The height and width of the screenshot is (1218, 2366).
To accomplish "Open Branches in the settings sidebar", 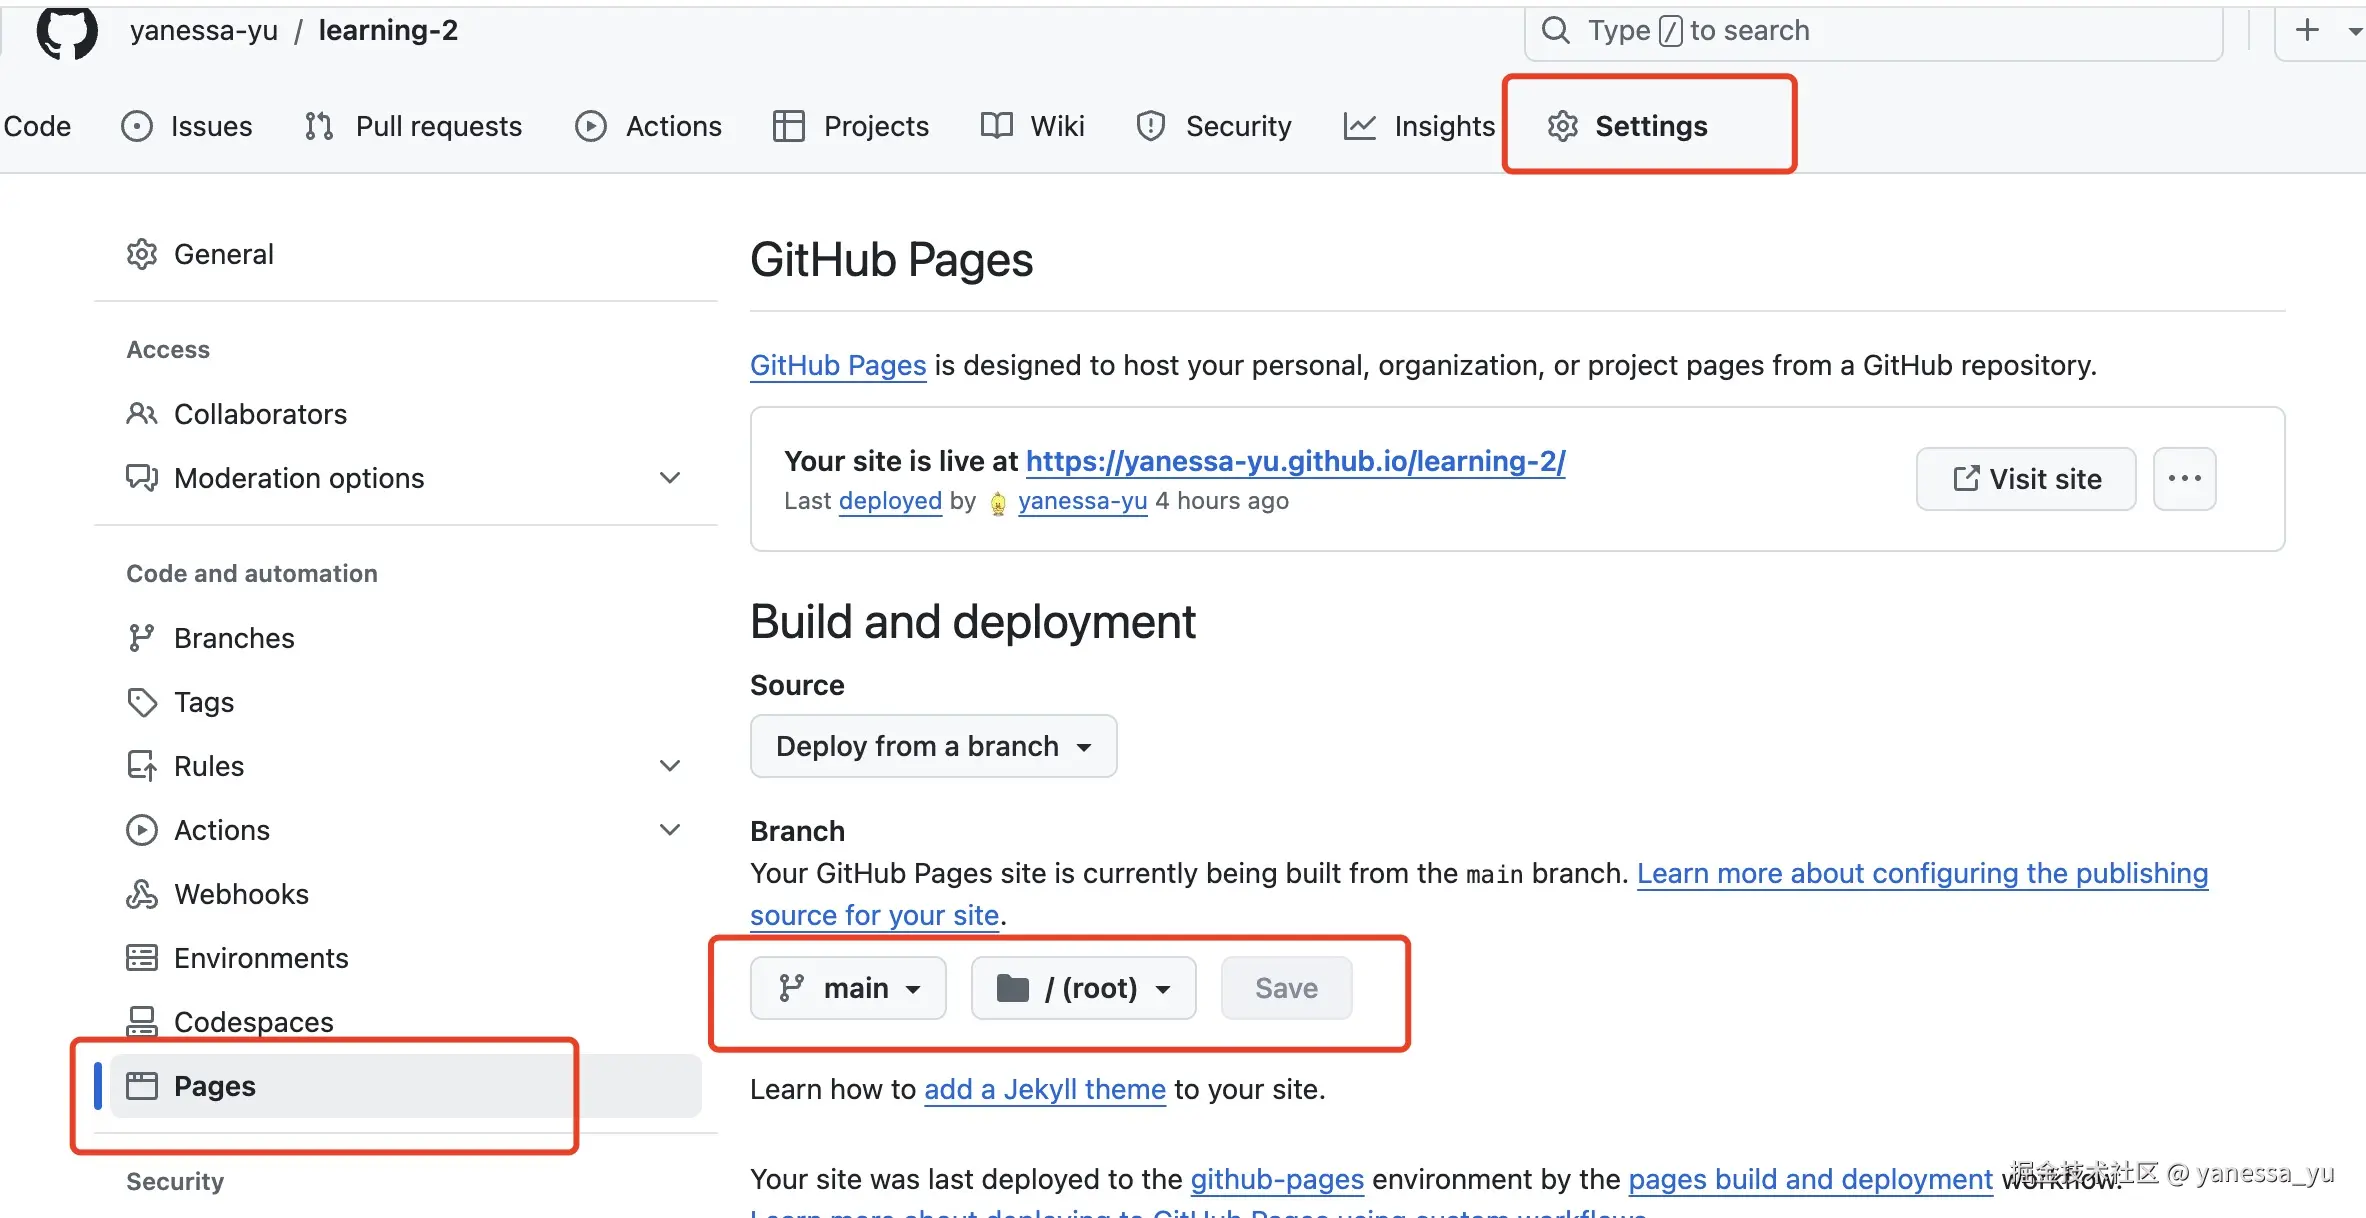I will pyautogui.click(x=234, y=638).
